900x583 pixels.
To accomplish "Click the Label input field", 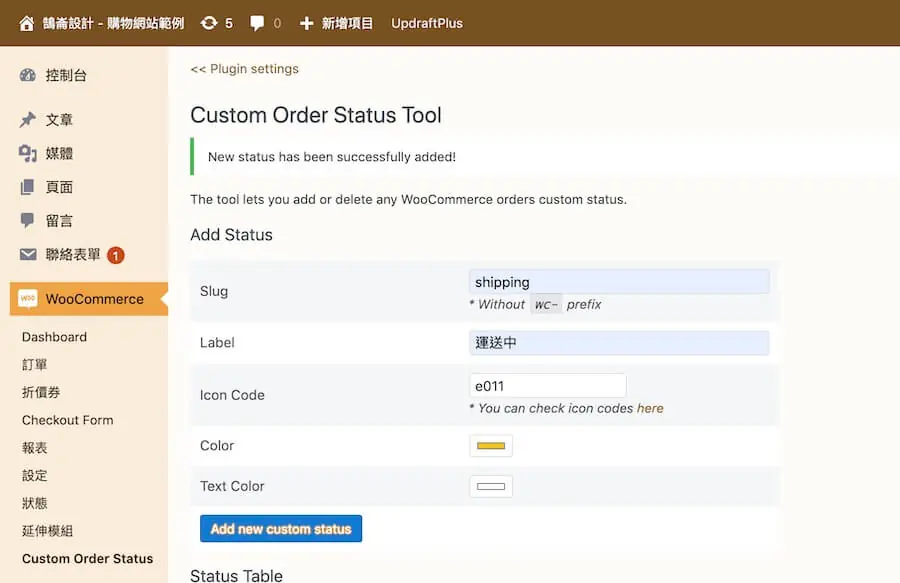I will point(619,343).
